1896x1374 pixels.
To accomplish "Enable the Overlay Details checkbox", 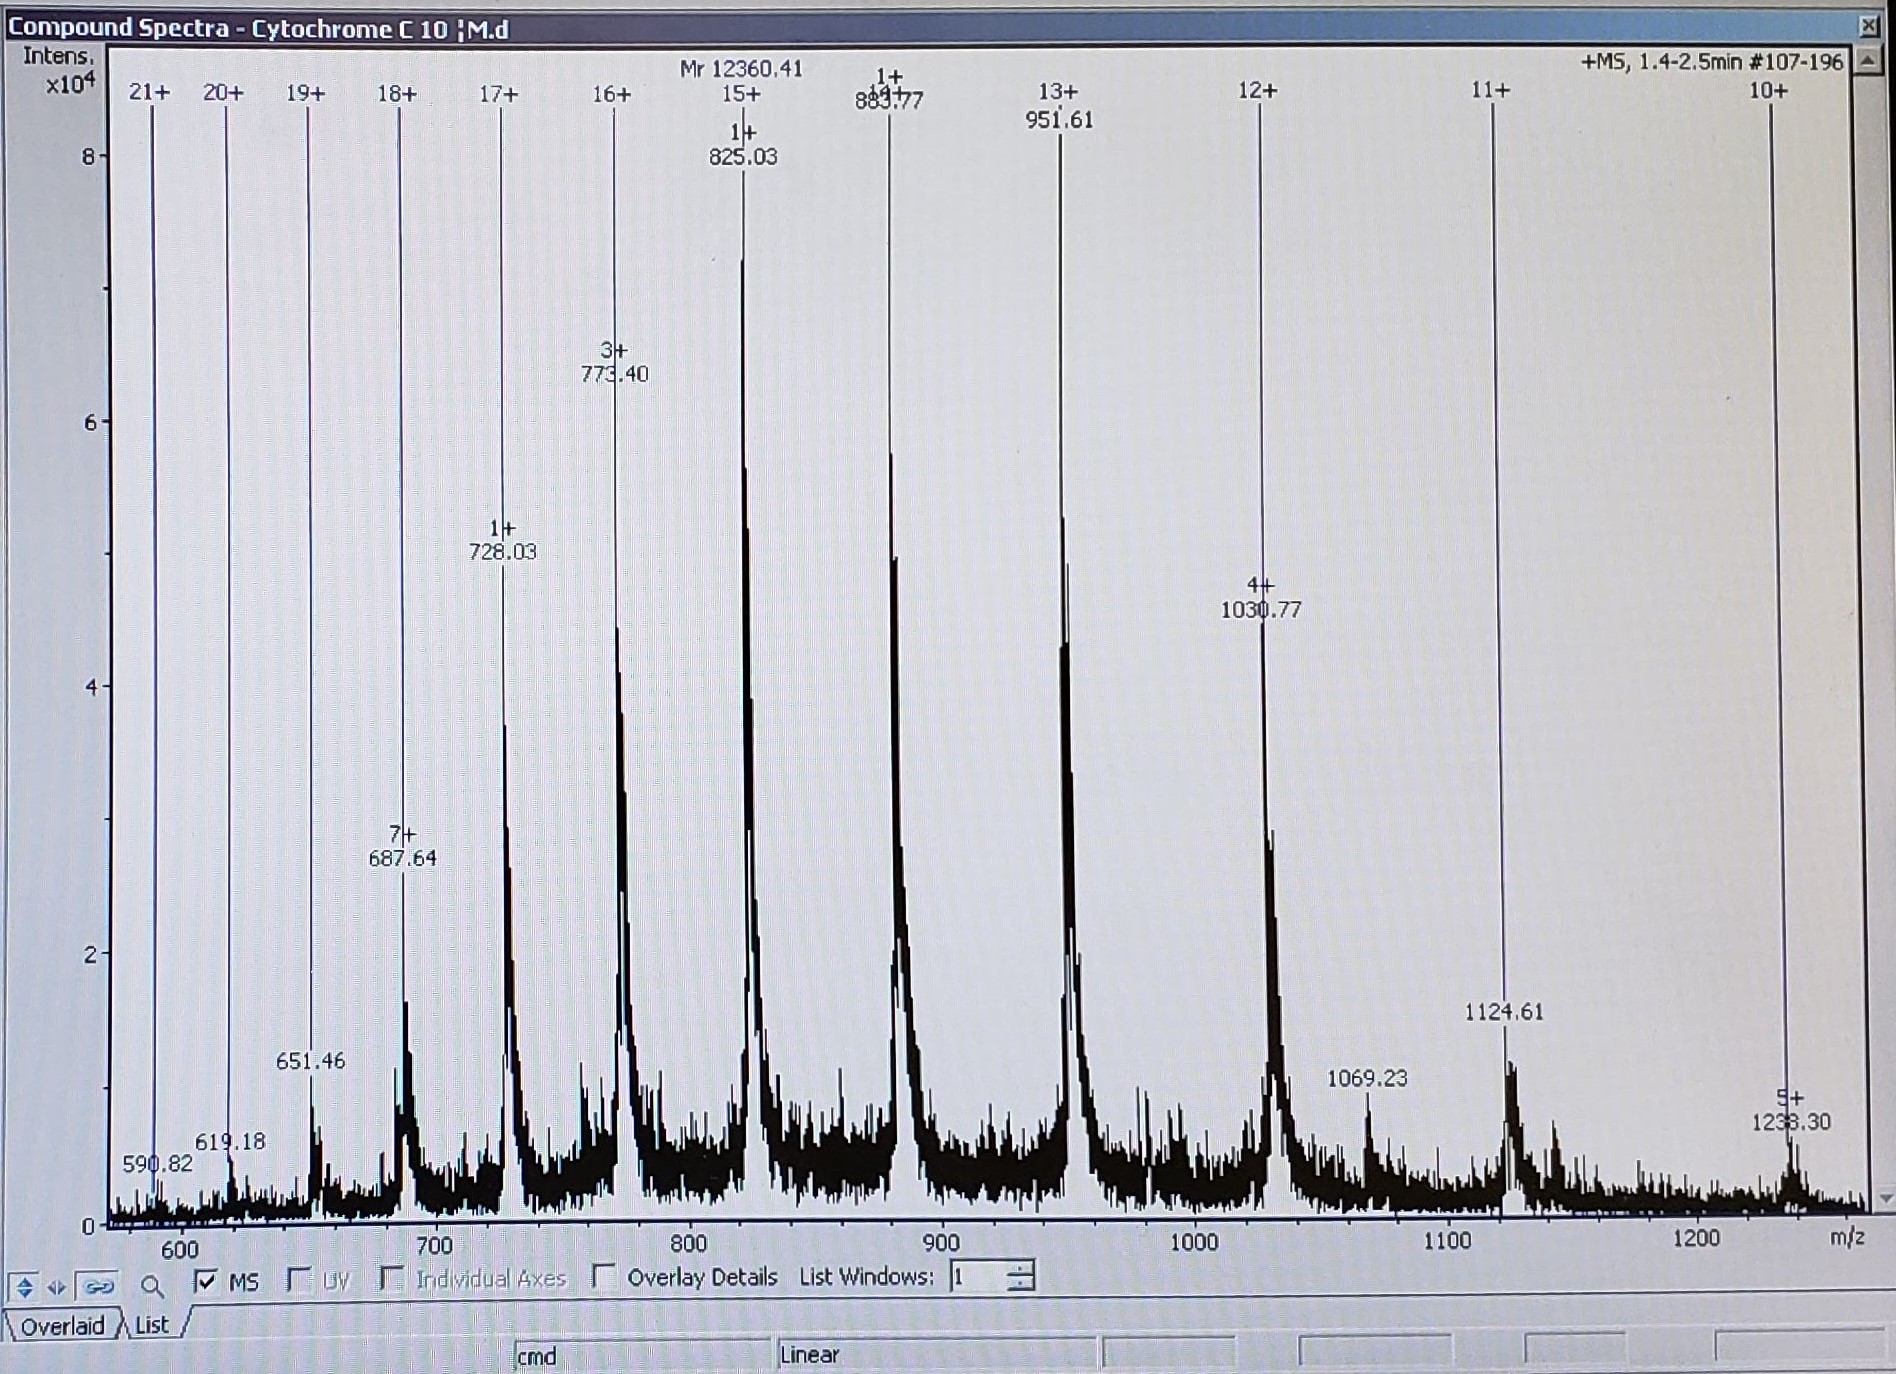I will (603, 1276).
